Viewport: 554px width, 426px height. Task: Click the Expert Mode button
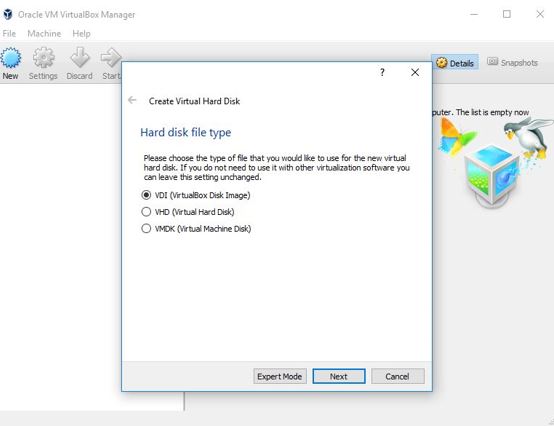coord(280,376)
